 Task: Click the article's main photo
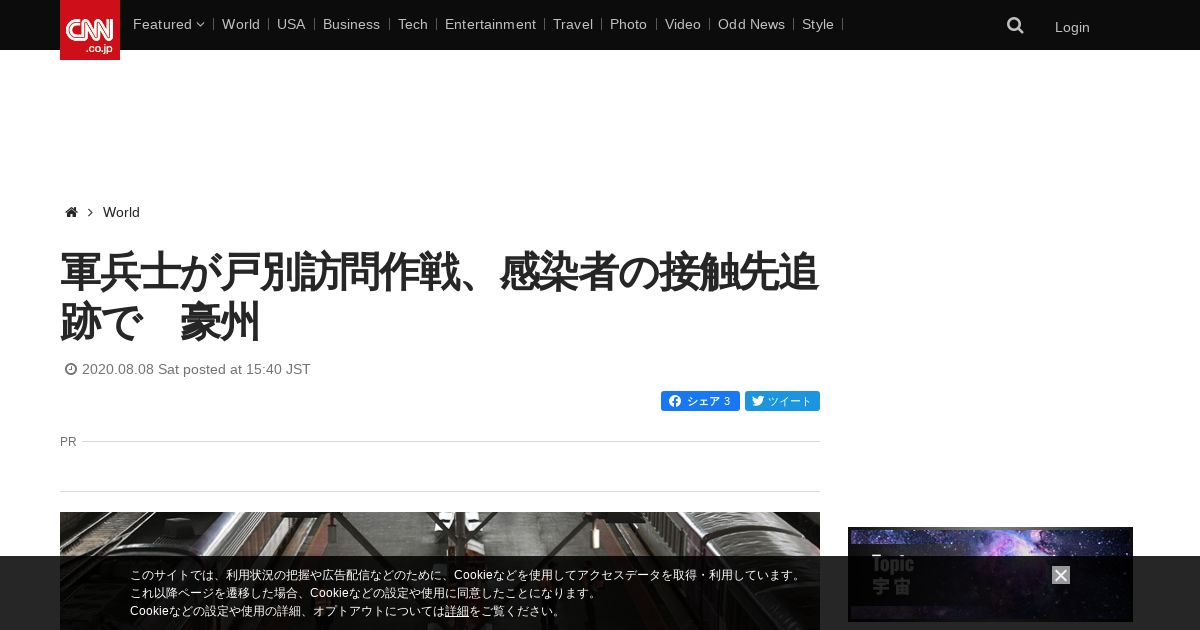[x=440, y=571]
